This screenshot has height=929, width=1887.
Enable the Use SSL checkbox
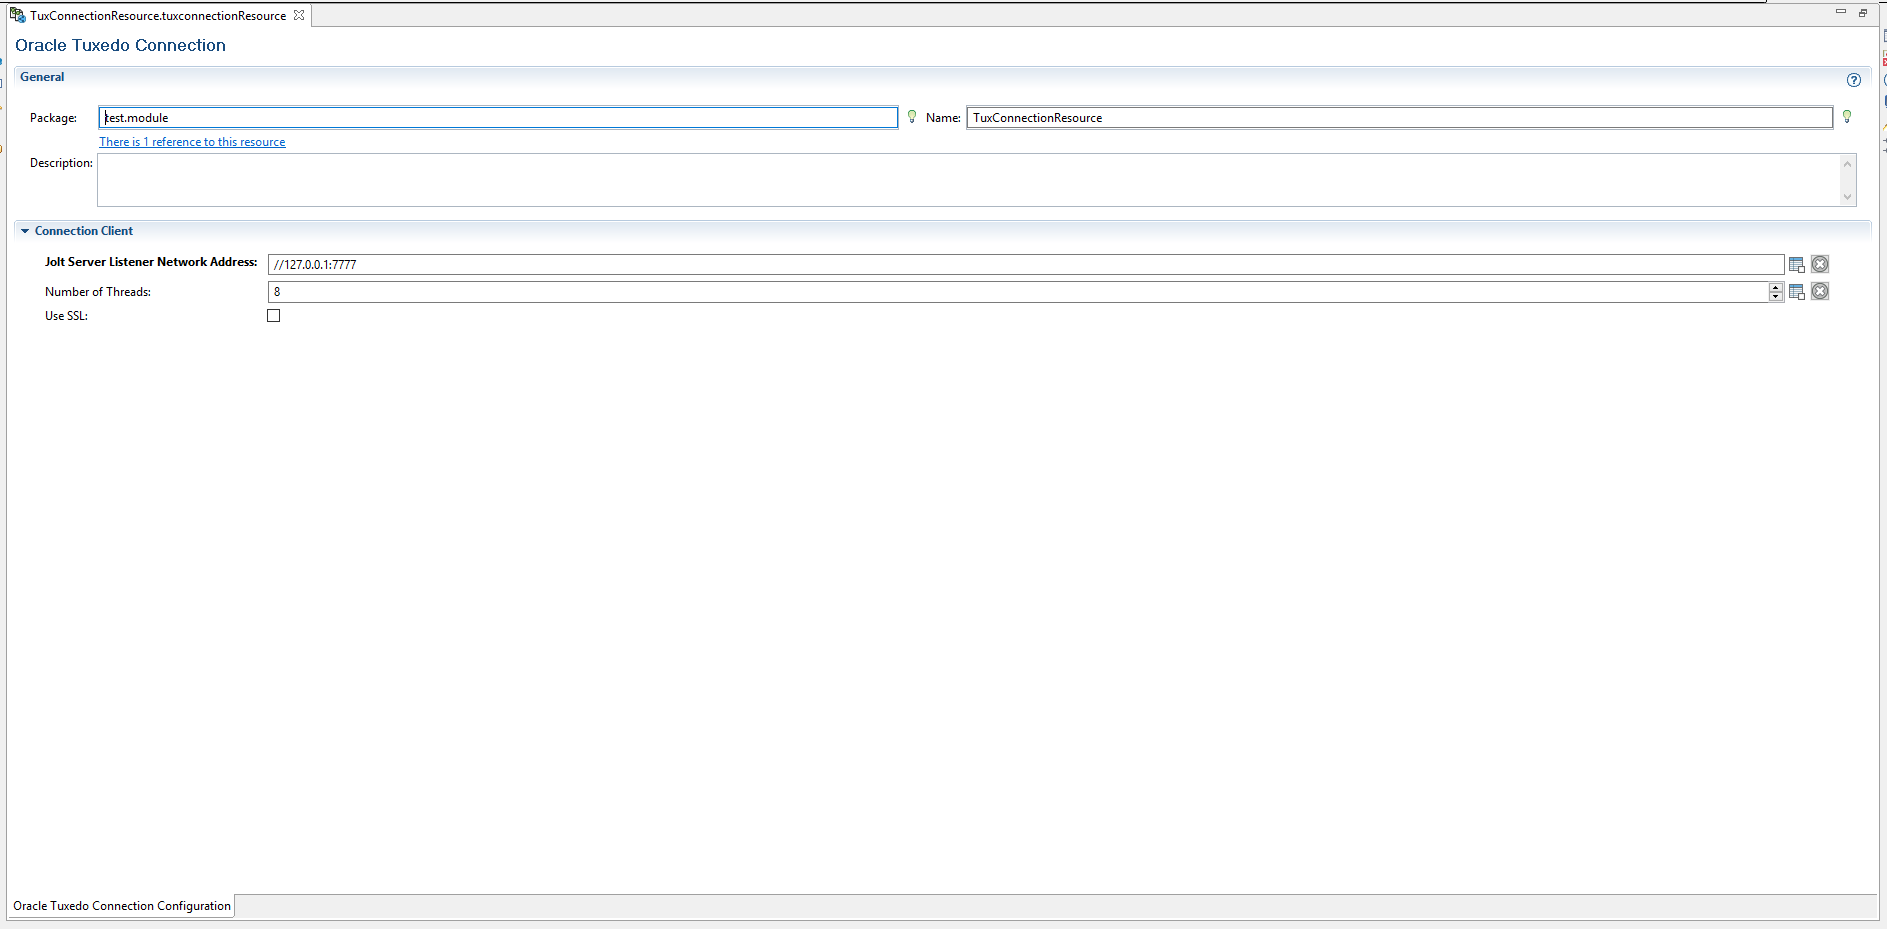pos(273,316)
